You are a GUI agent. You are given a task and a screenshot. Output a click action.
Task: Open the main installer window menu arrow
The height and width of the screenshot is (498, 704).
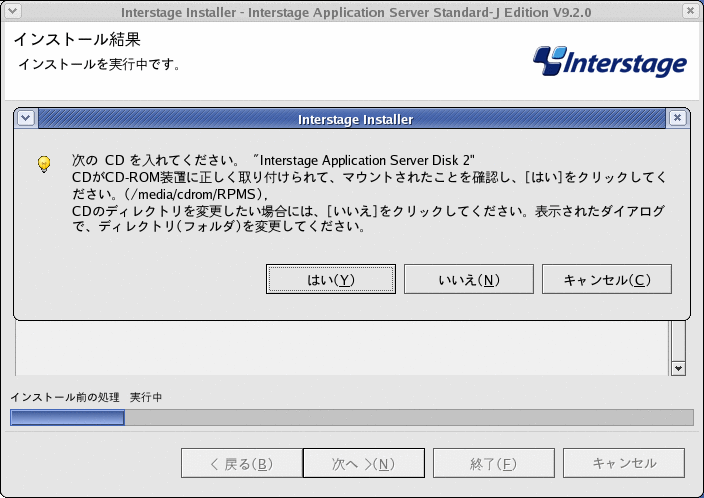tap(12, 11)
